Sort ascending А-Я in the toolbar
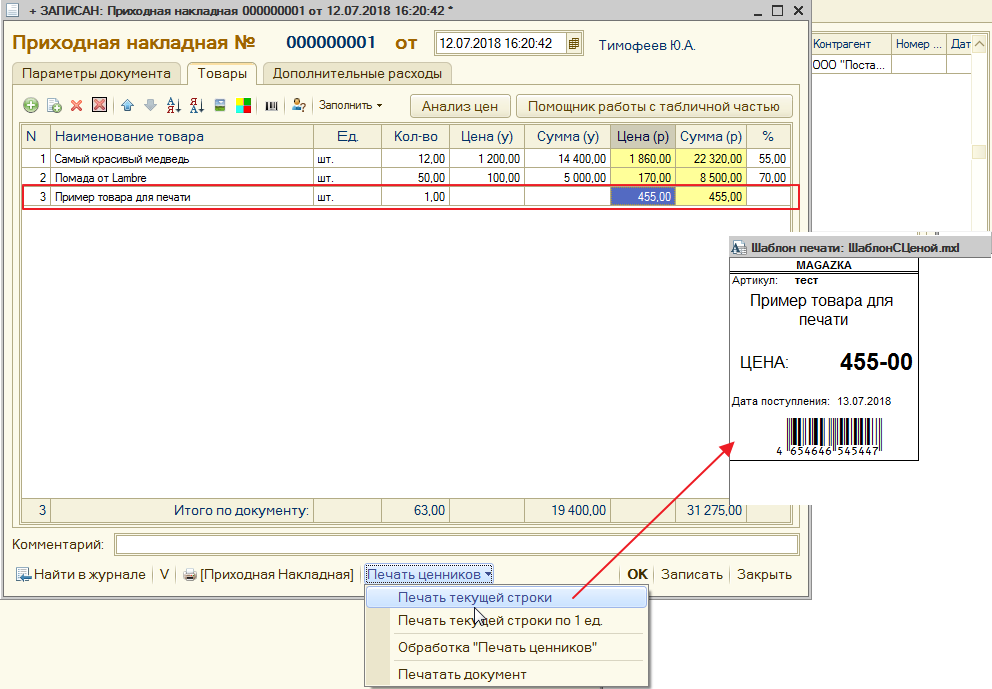This screenshot has height=689, width=992. tap(173, 106)
